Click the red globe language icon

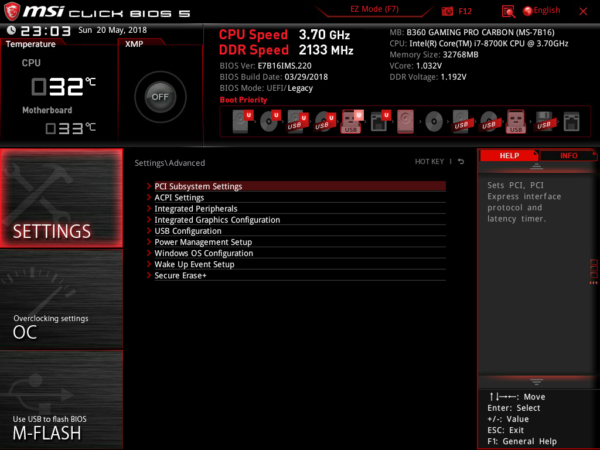tap(527, 11)
